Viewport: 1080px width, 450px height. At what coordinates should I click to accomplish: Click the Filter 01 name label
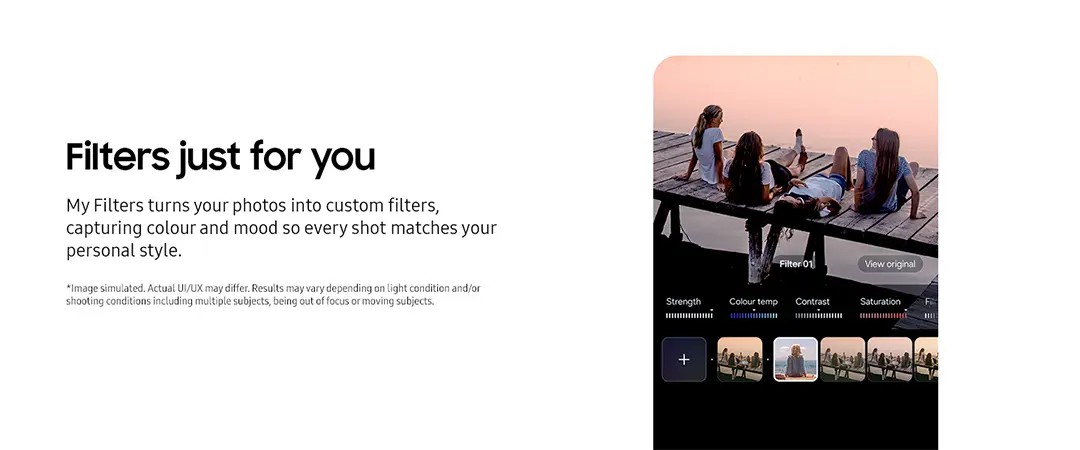tap(796, 264)
